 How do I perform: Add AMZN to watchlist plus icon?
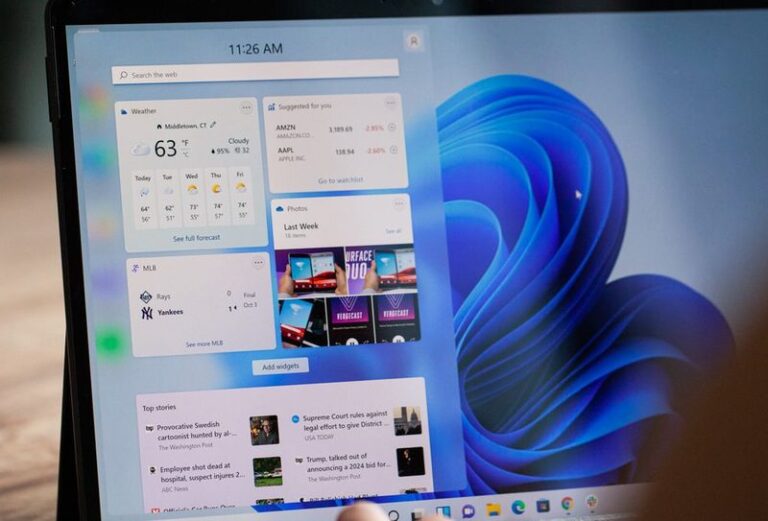(392, 127)
